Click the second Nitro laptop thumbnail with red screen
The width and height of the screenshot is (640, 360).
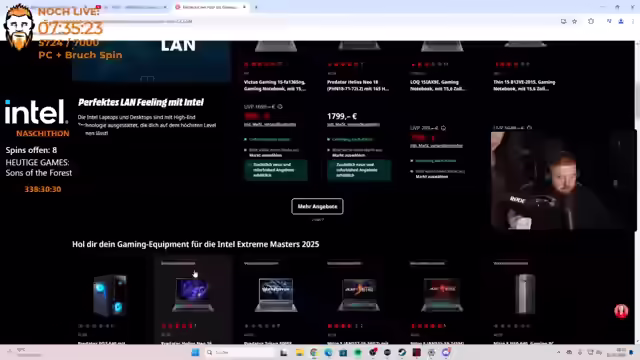pos(442,295)
